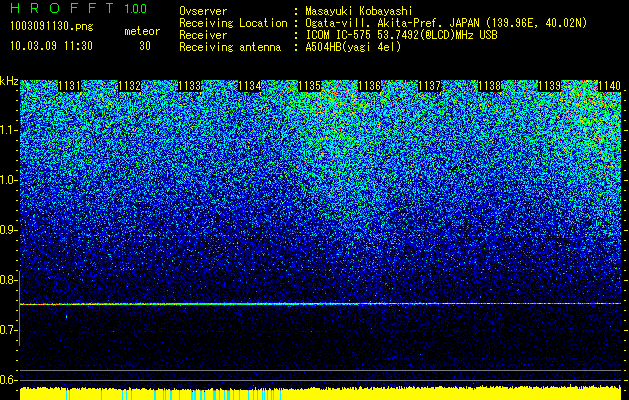Screen dimensions: 629x400
Task: Click time marker 1139
Action: (x=549, y=86)
